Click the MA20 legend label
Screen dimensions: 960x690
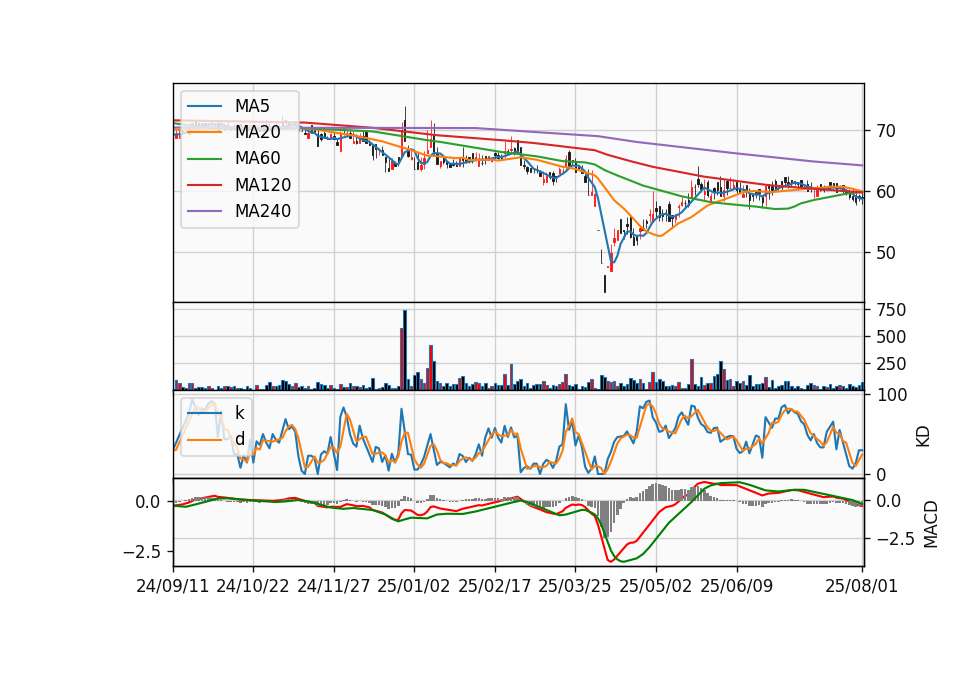[257, 132]
